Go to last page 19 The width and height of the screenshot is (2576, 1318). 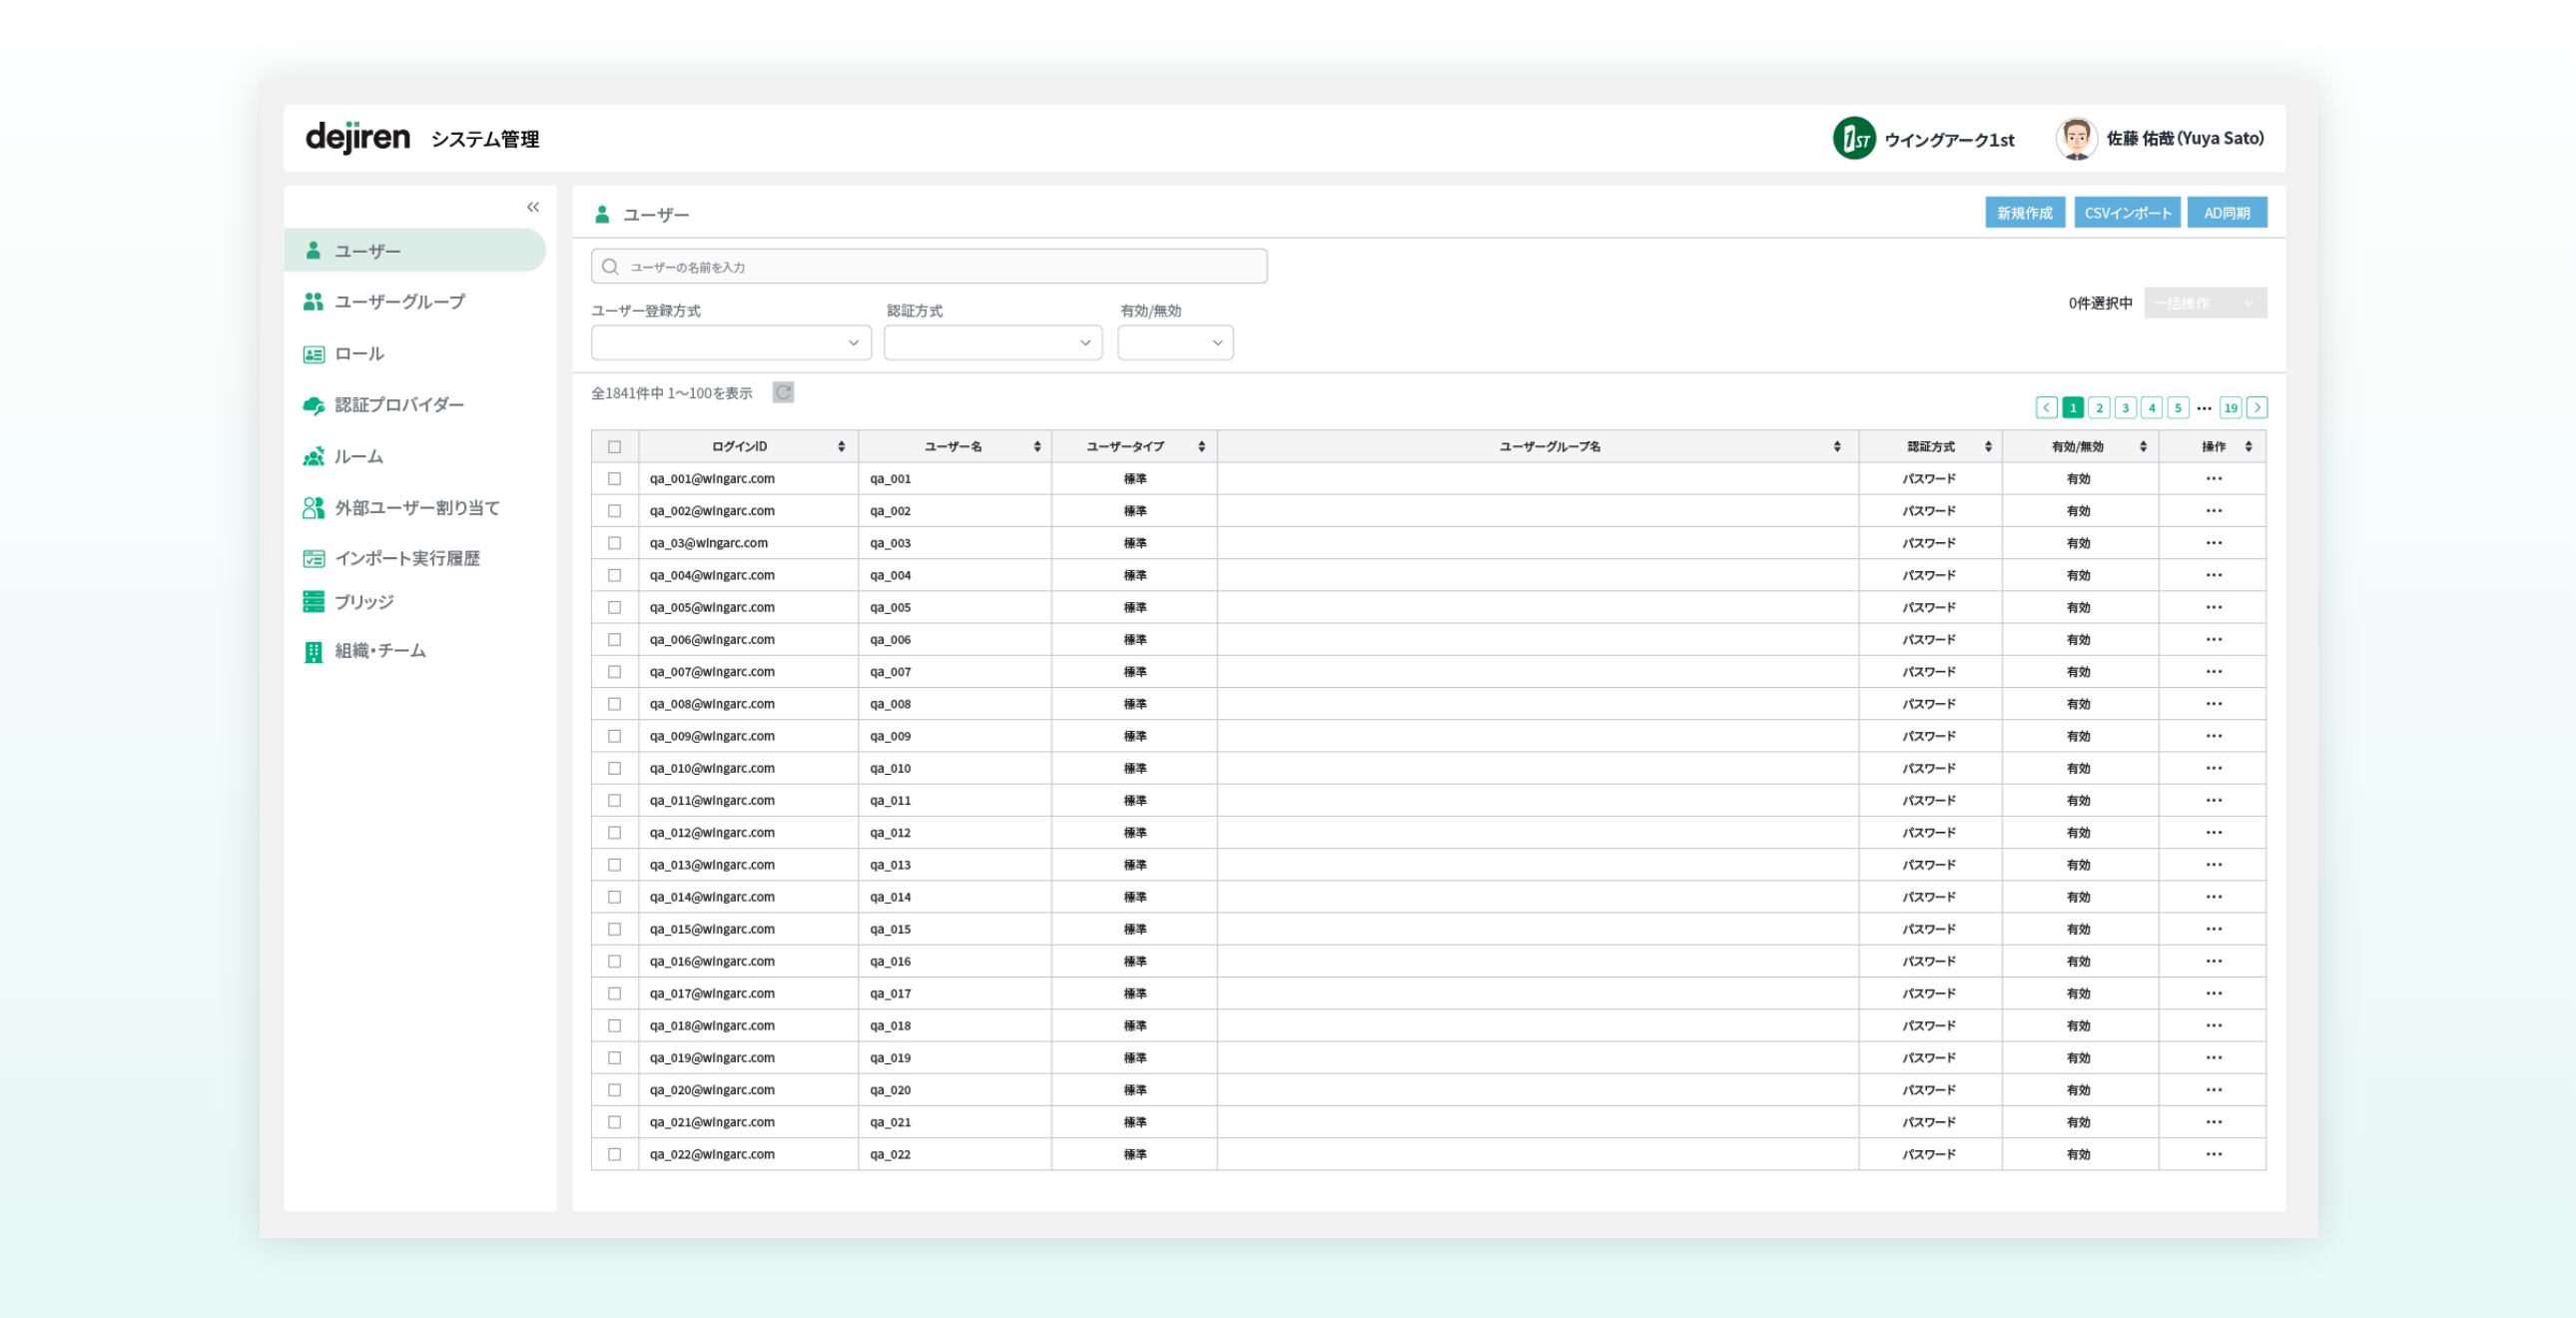[x=2230, y=407]
